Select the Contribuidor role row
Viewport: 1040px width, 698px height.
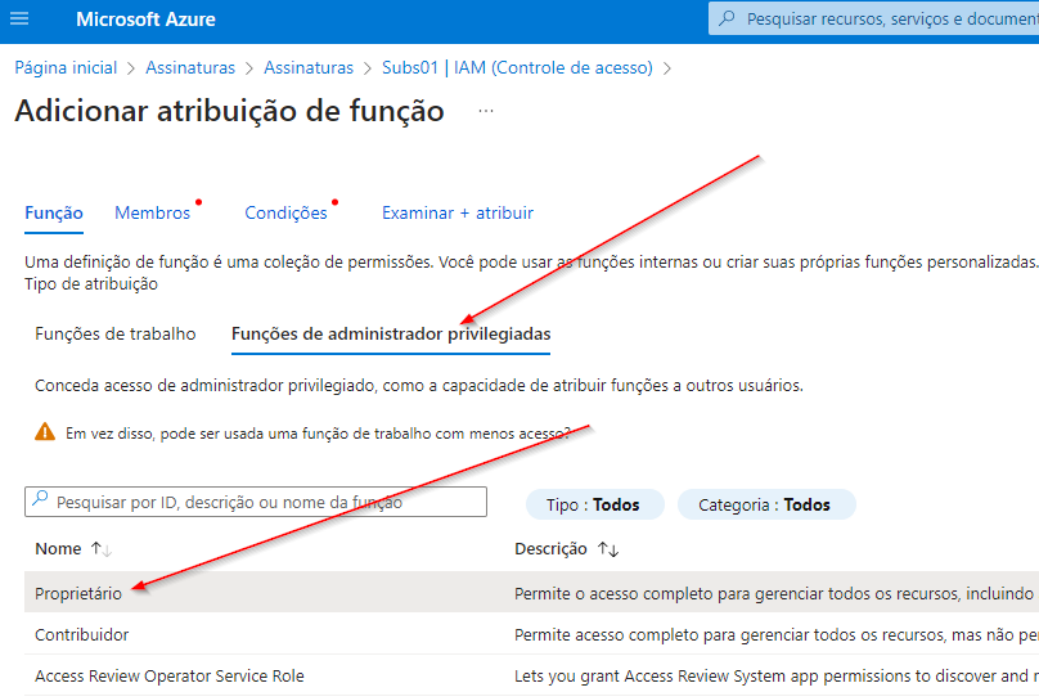pos(531,634)
